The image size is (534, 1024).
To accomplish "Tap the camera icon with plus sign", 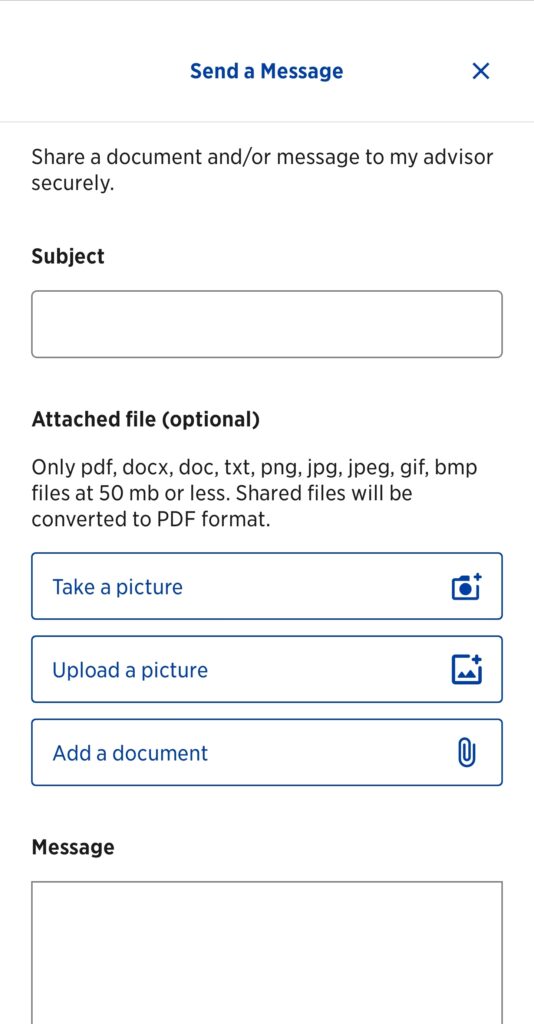I will (x=467, y=586).
